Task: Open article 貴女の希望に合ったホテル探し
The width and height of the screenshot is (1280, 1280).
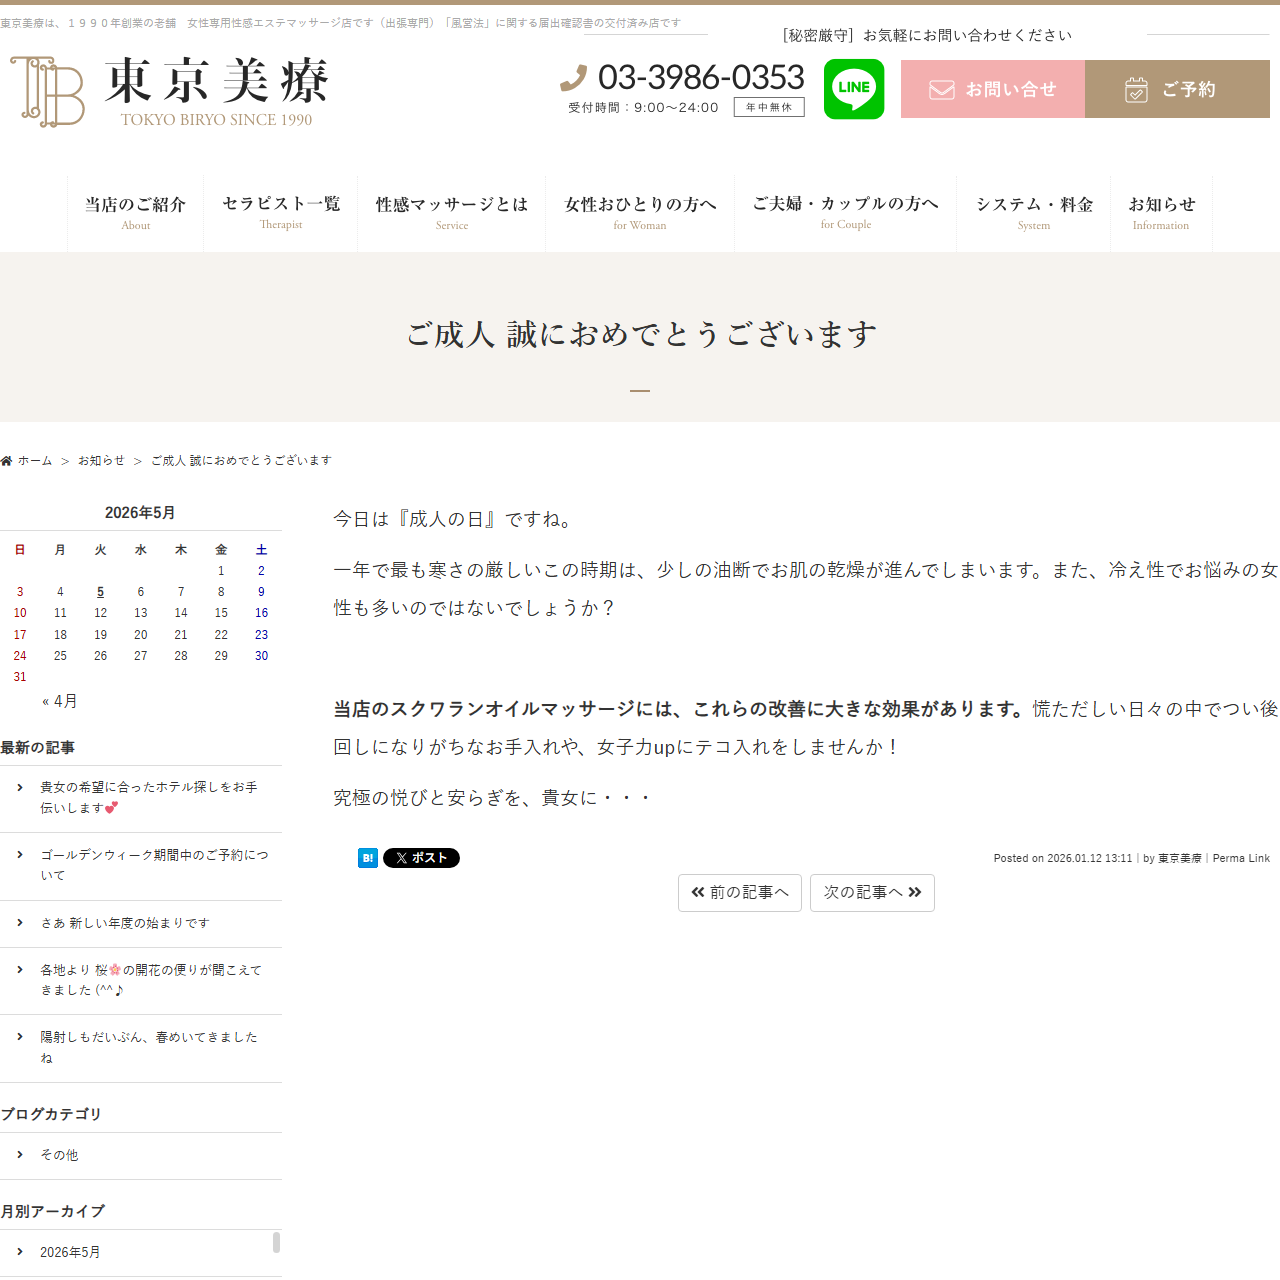Action: (x=149, y=797)
